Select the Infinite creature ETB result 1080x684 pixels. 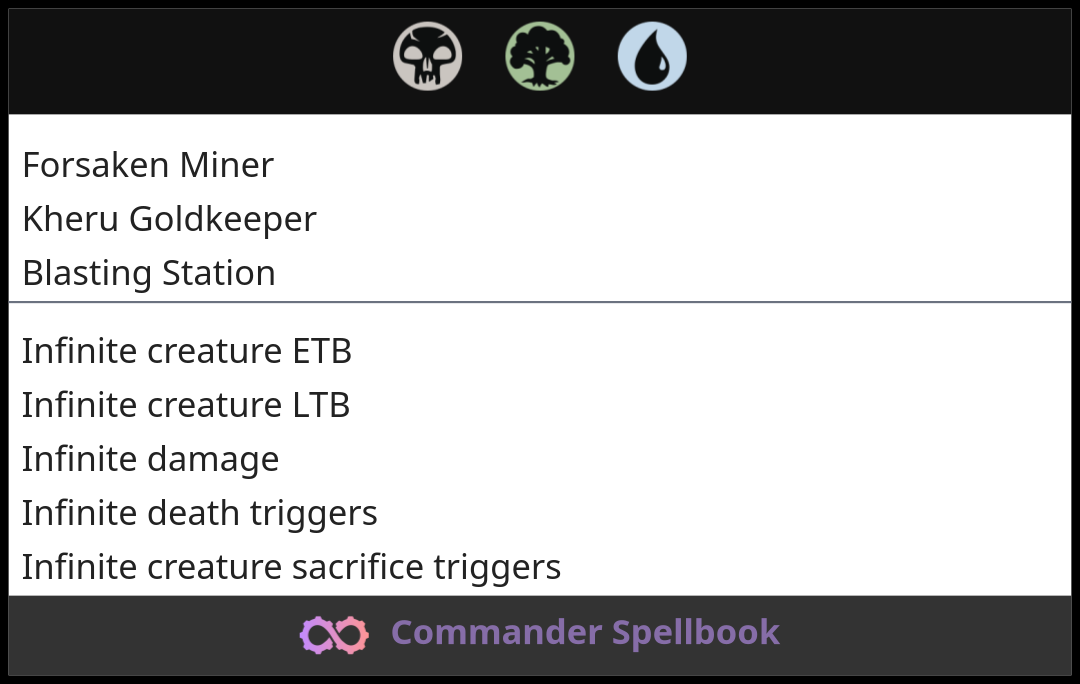pos(187,351)
